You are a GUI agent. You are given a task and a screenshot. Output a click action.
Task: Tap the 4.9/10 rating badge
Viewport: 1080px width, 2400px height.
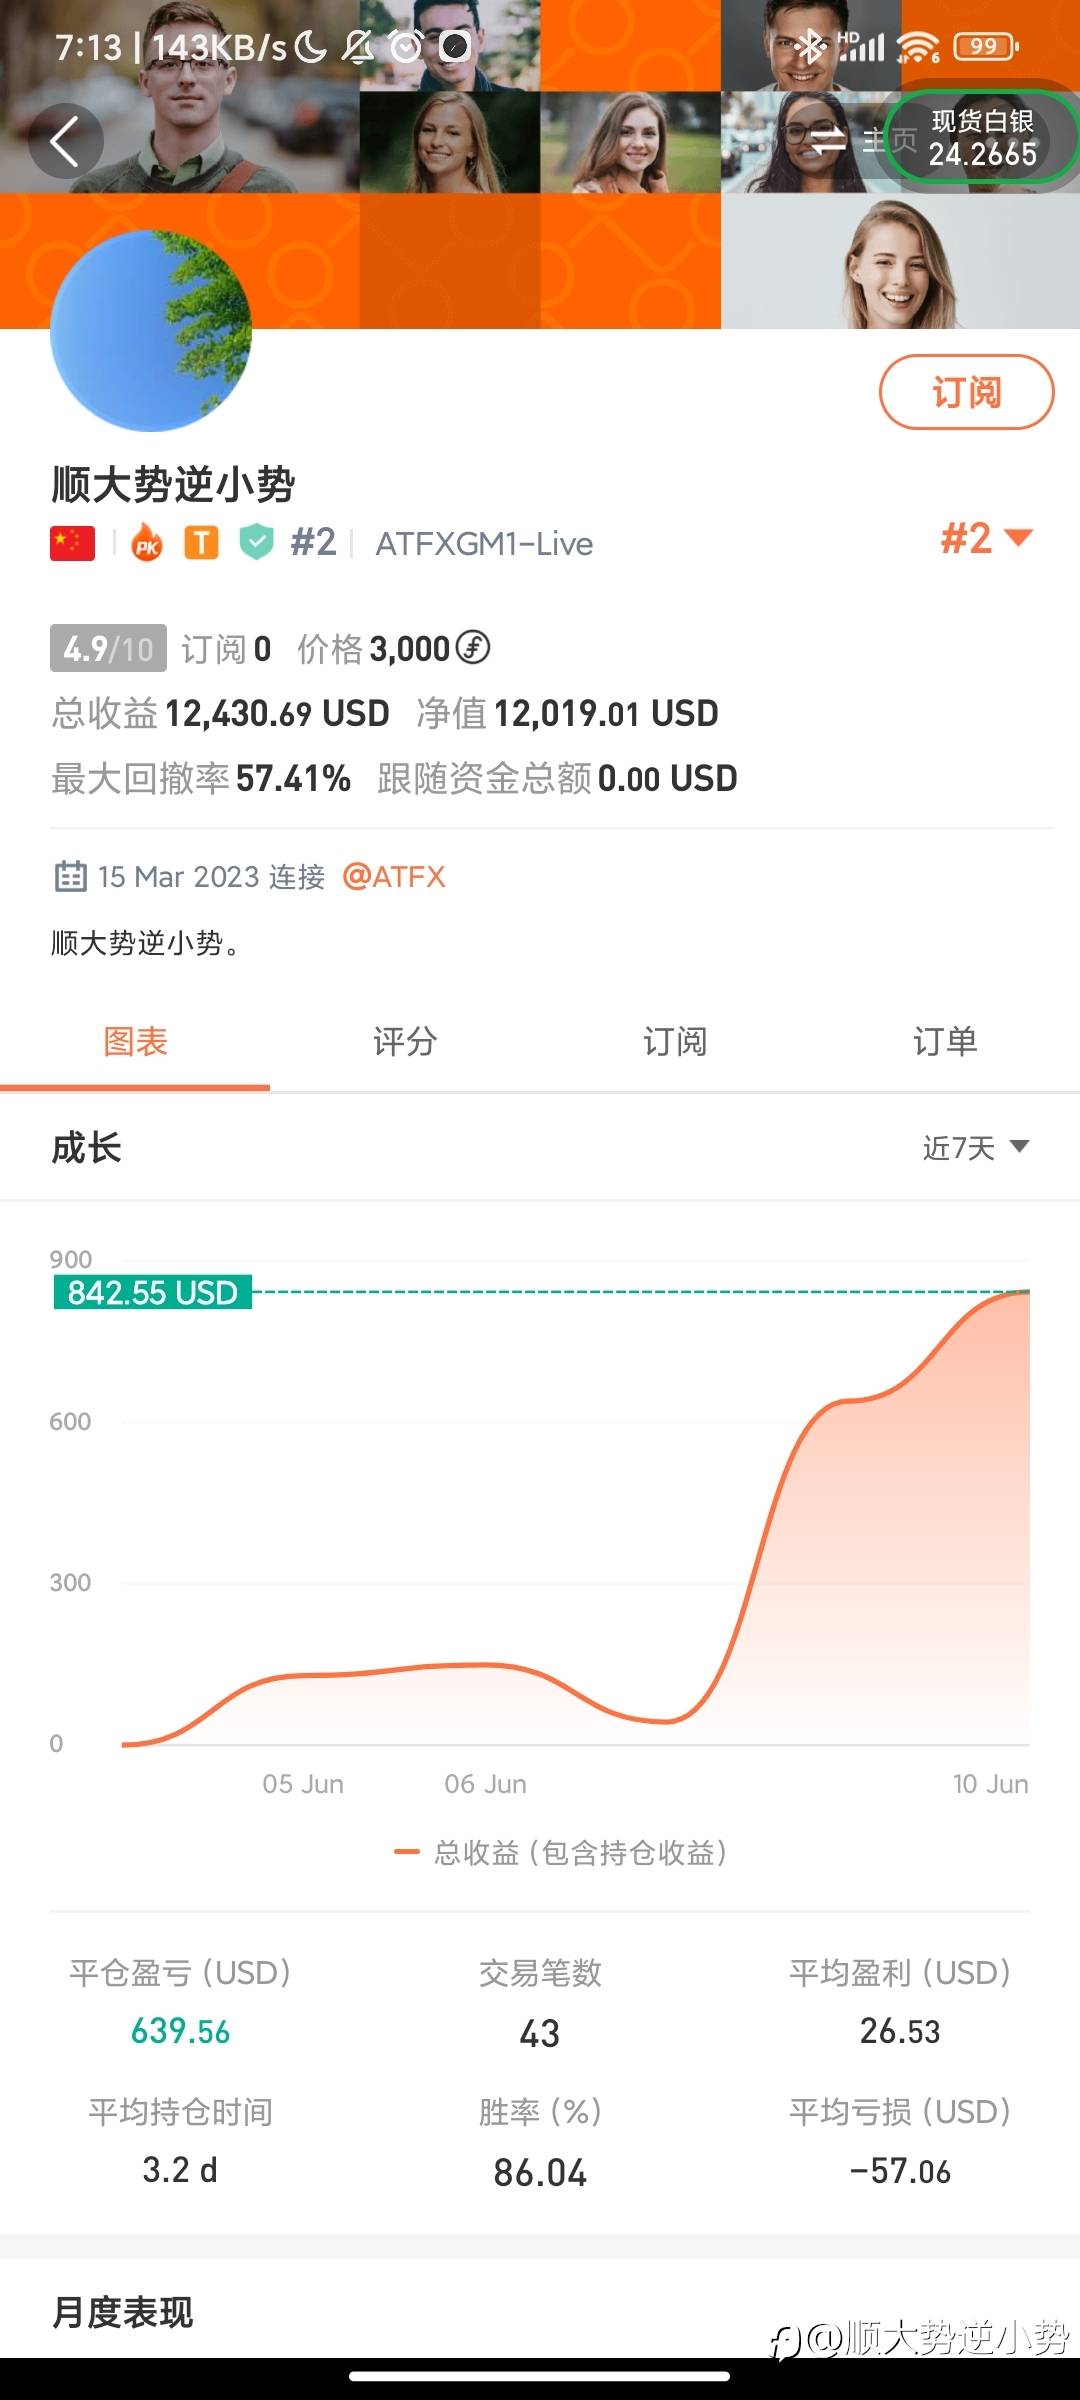click(108, 649)
